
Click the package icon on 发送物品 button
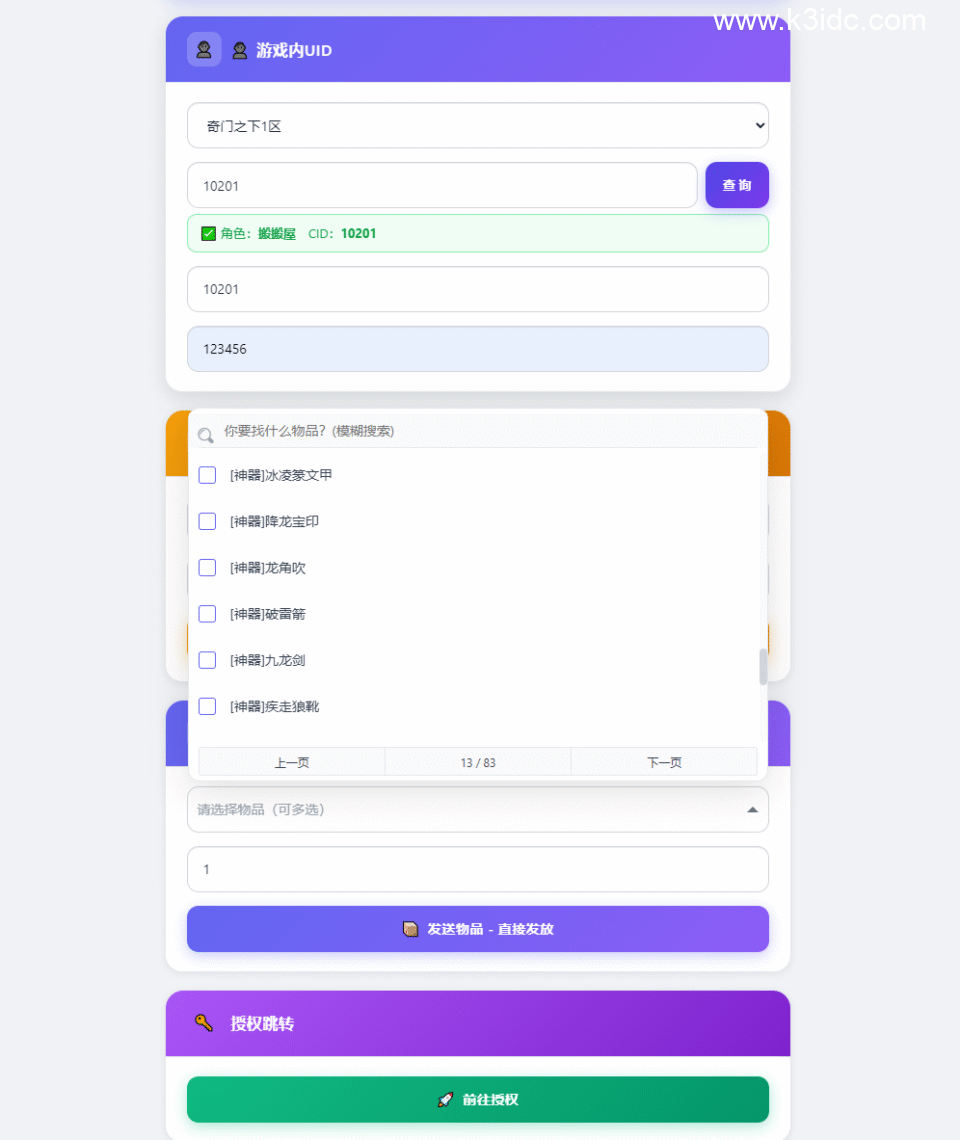pos(410,928)
